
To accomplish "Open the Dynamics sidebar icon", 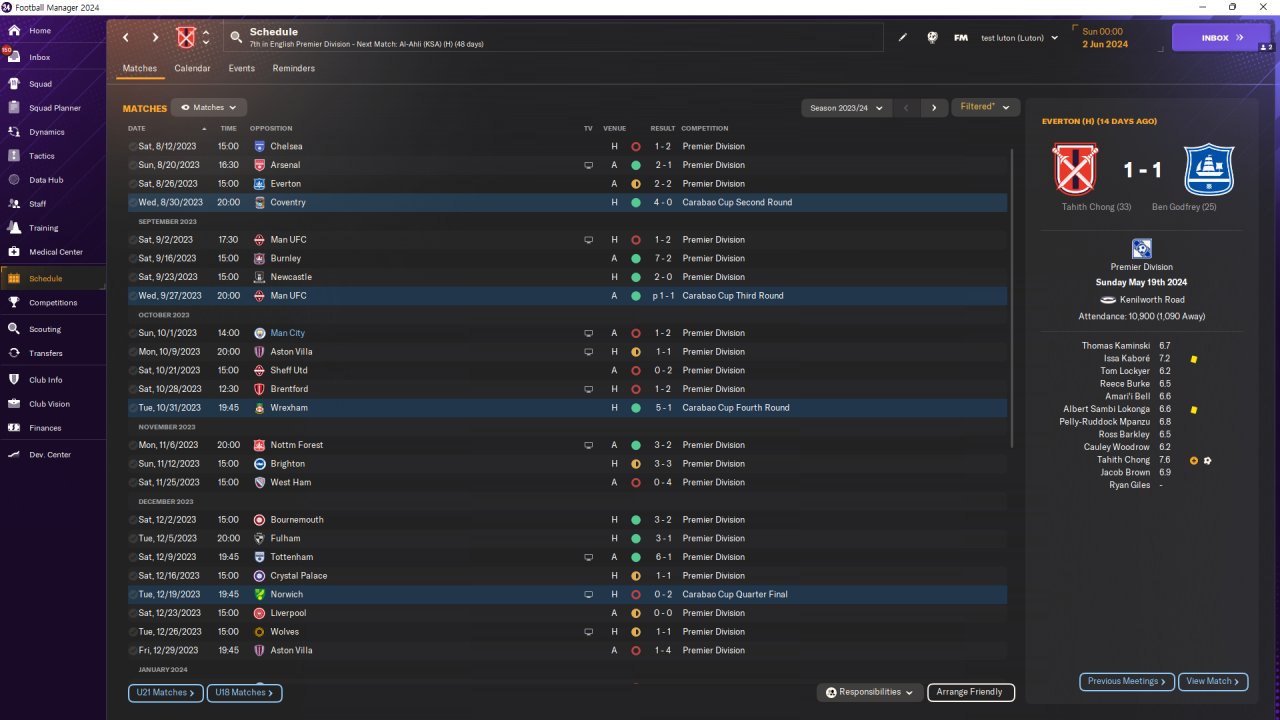I will [x=14, y=132].
